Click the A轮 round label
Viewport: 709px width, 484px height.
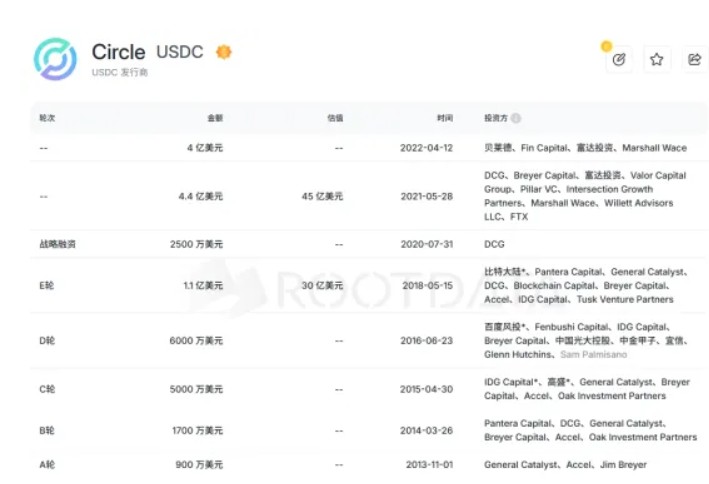coord(47,465)
